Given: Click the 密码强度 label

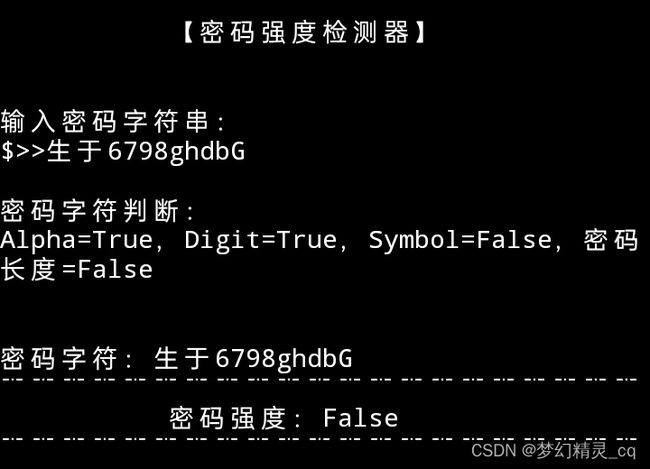Looking at the screenshot, I should [x=228, y=418].
